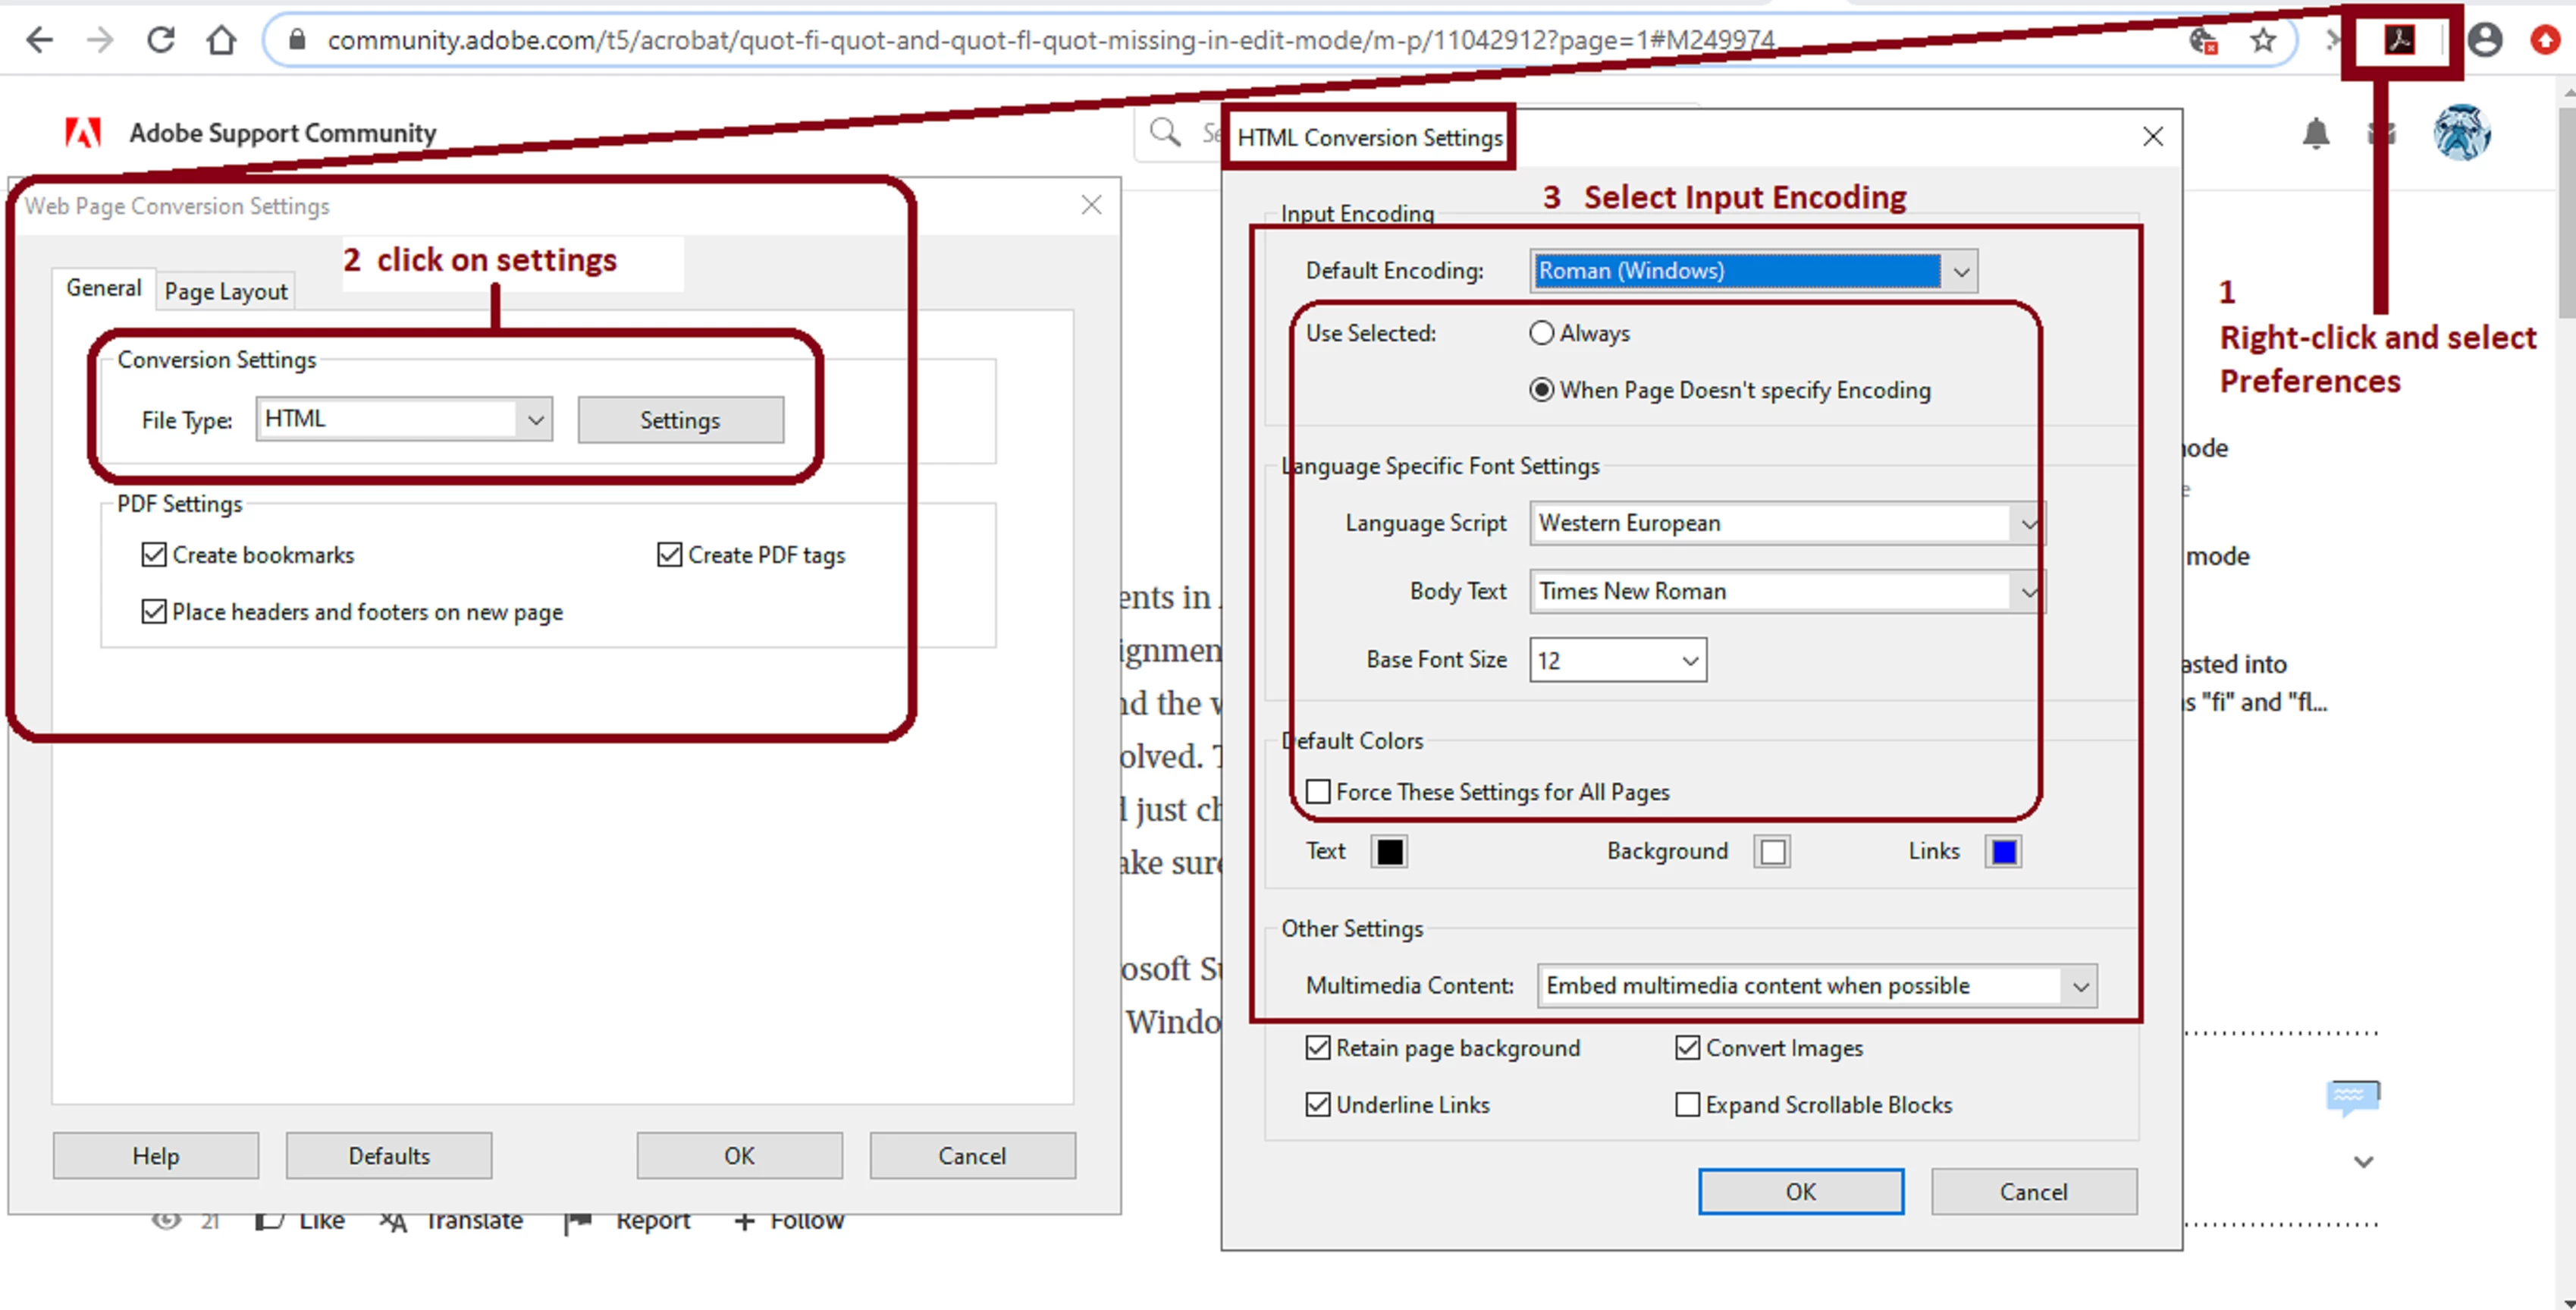The image size is (2576, 1310).
Task: Click the Chrome profile account icon
Action: (2485, 40)
